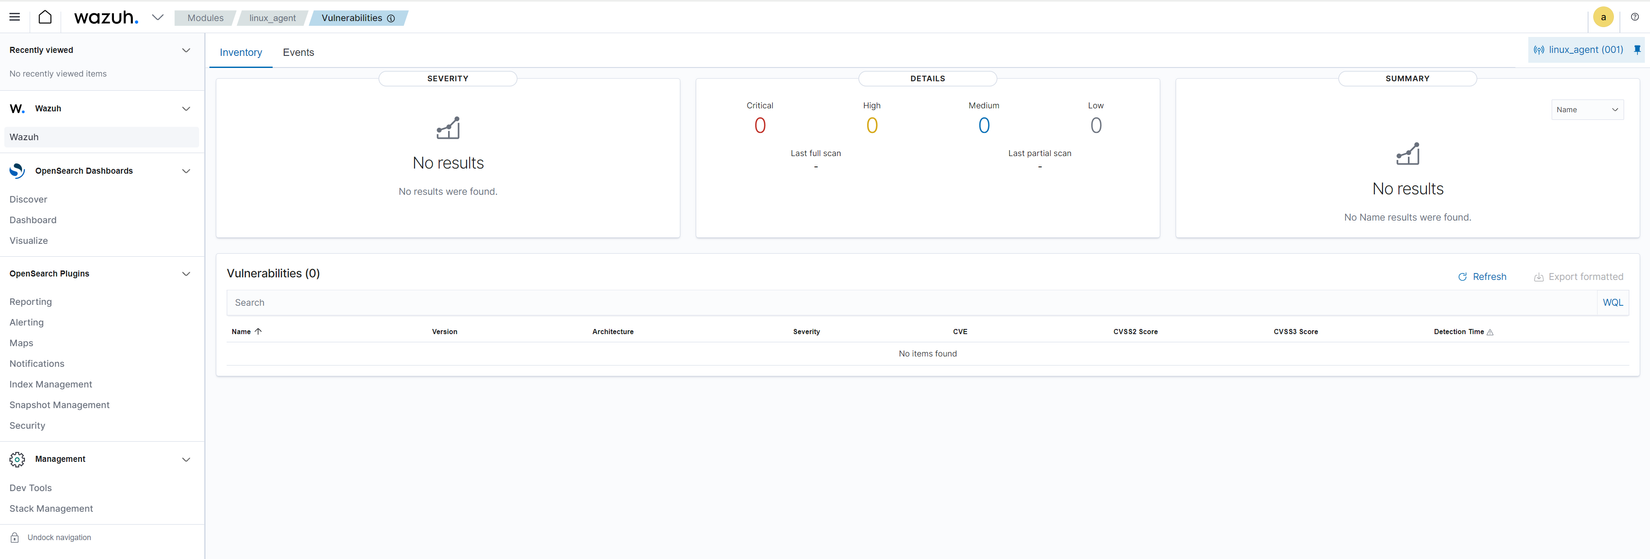Open Index Management
The image size is (1650, 559).
(50, 384)
